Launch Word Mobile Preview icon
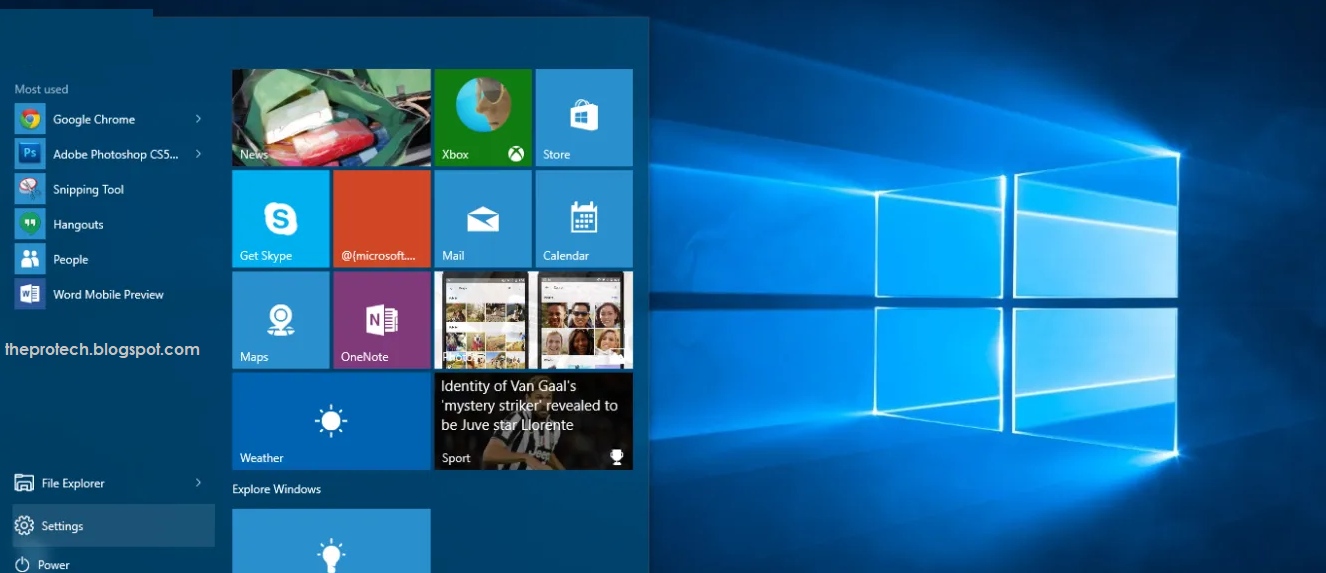 click(30, 294)
